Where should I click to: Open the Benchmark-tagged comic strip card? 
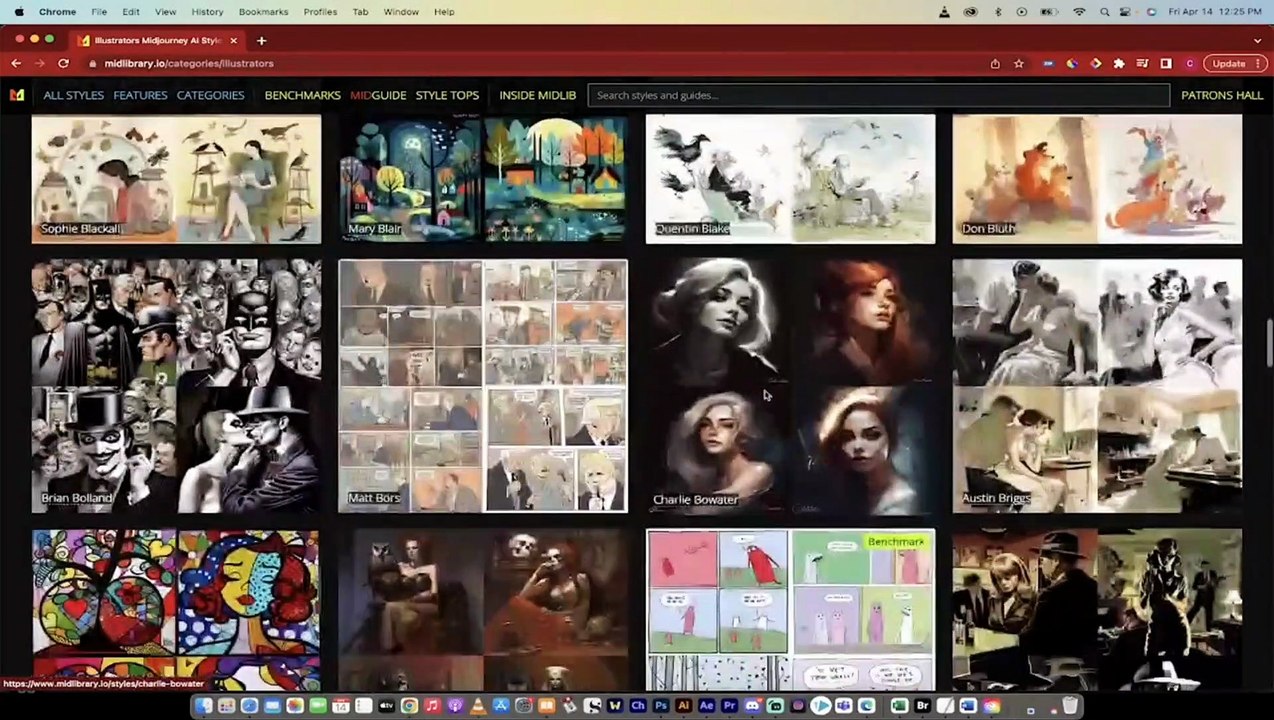[x=790, y=609]
